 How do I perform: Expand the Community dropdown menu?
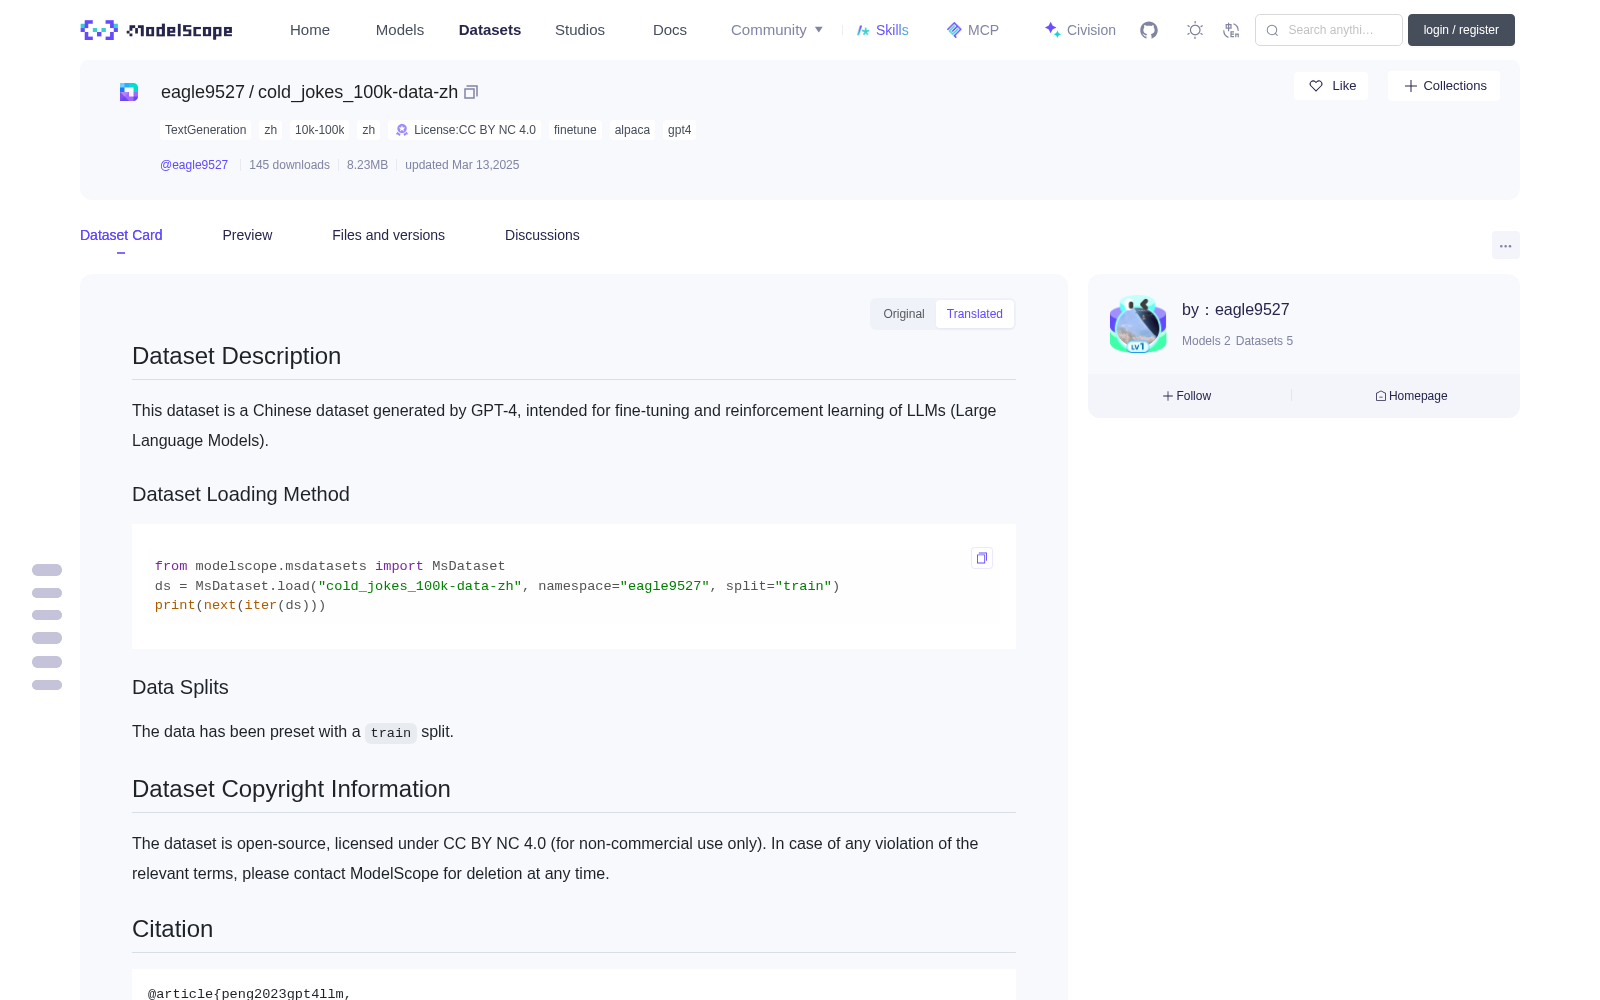click(x=777, y=30)
